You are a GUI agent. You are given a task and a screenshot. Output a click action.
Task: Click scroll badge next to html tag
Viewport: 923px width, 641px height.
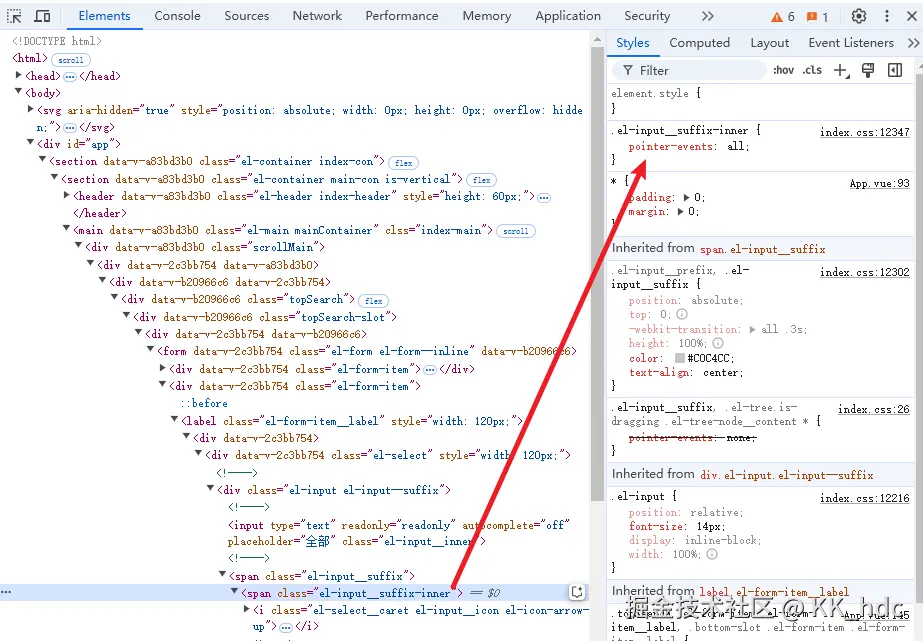(71, 59)
